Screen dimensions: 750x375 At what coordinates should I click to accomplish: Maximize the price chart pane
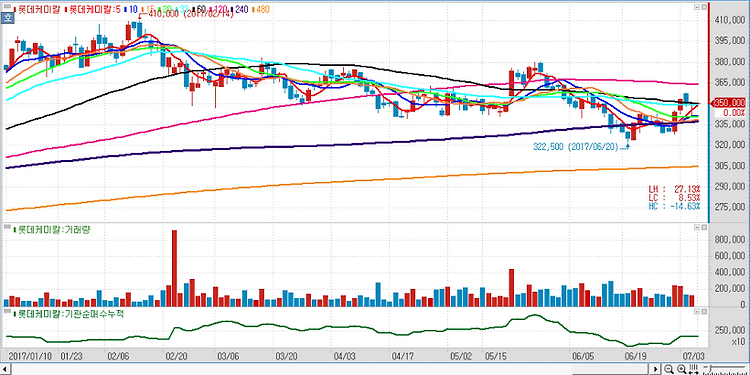click(704, 7)
